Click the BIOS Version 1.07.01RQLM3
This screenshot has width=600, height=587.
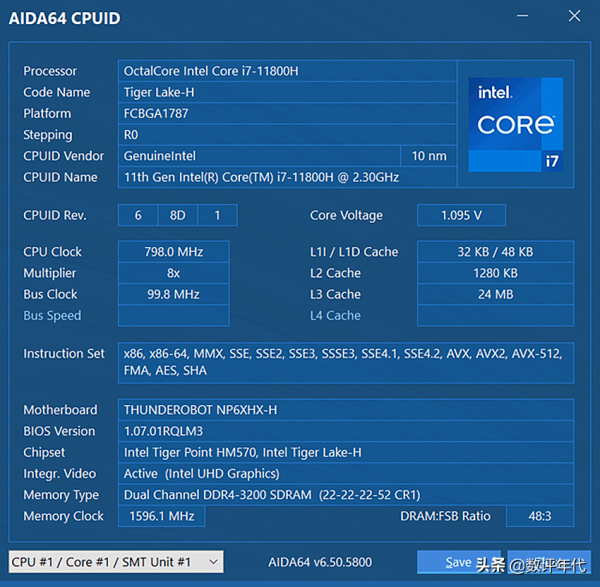[346, 431]
